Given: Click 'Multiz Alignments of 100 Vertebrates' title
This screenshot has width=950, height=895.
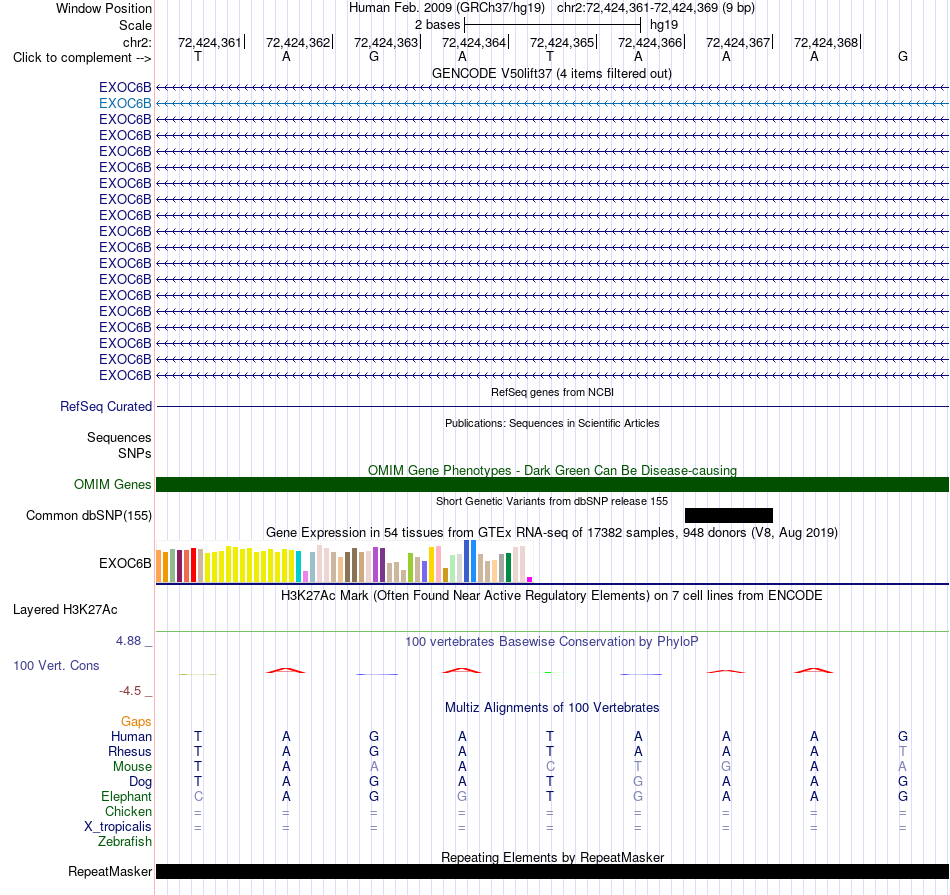Looking at the screenshot, I should 552,707.
